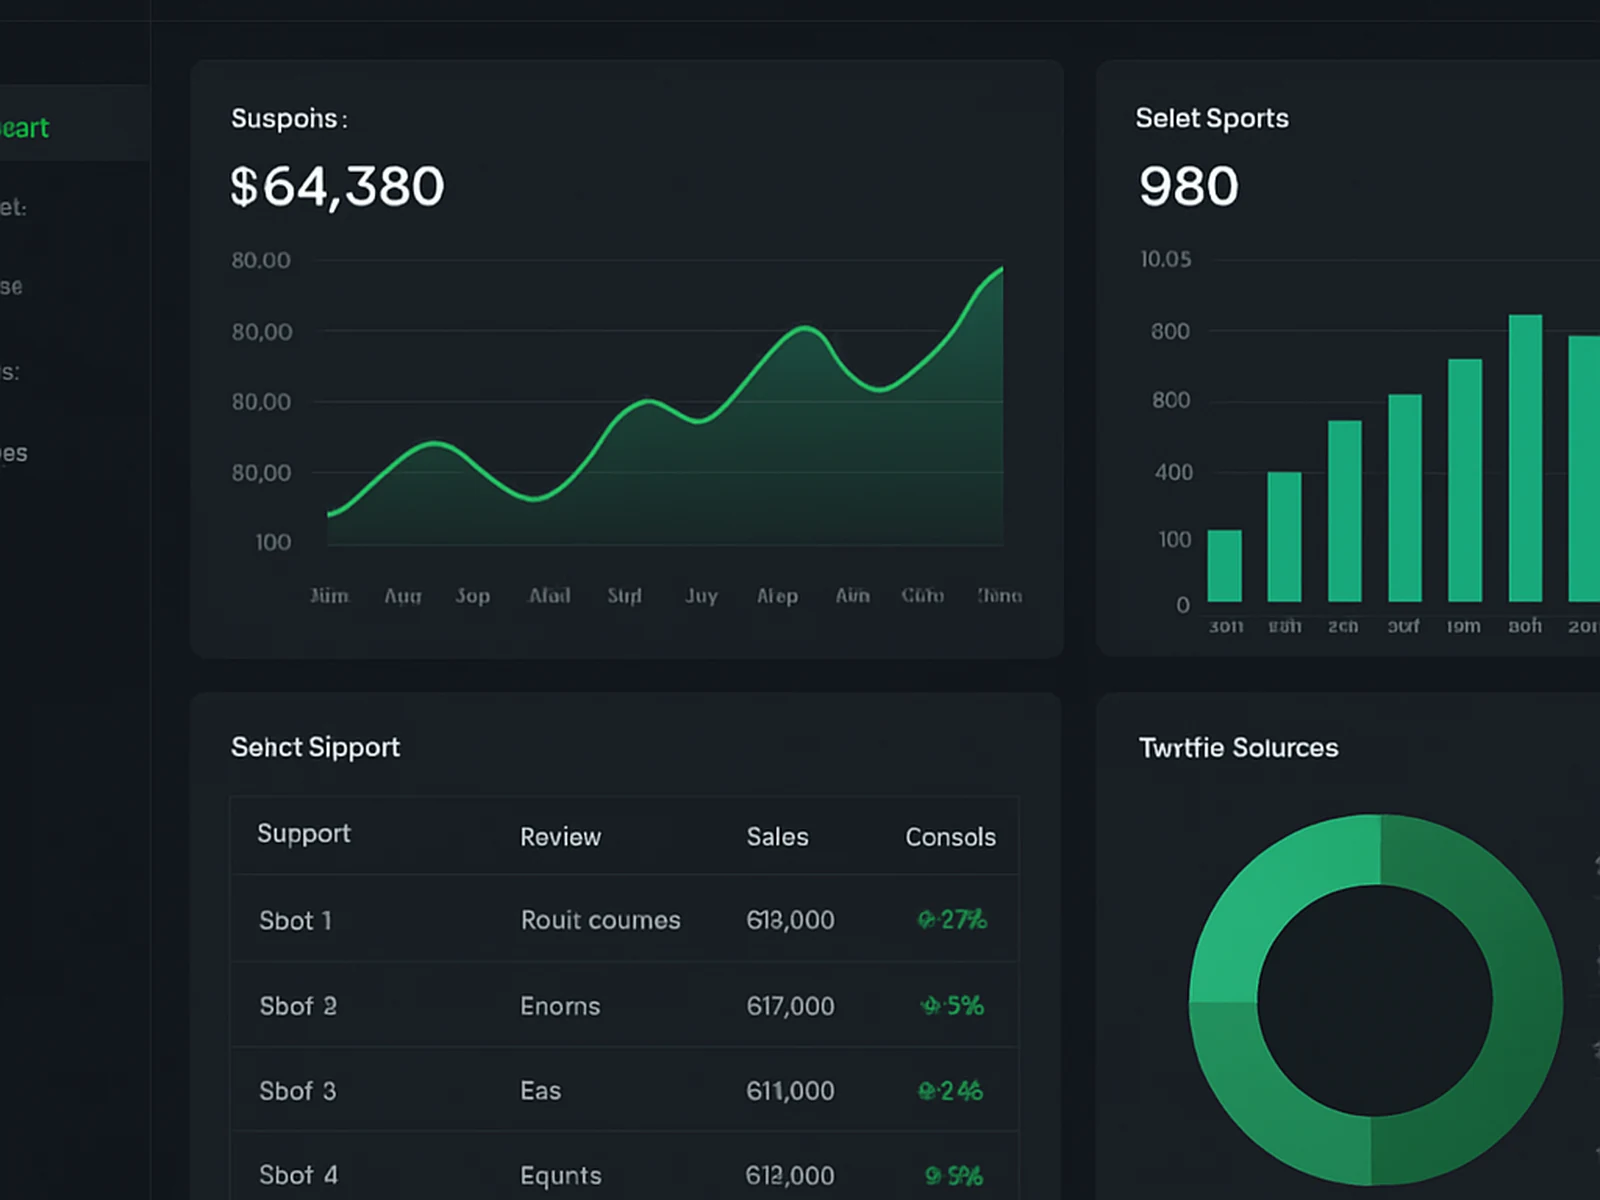Viewport: 1600px width, 1200px height.
Task: Click the +27% growth indicator for Sbot 1
Action: [950, 920]
